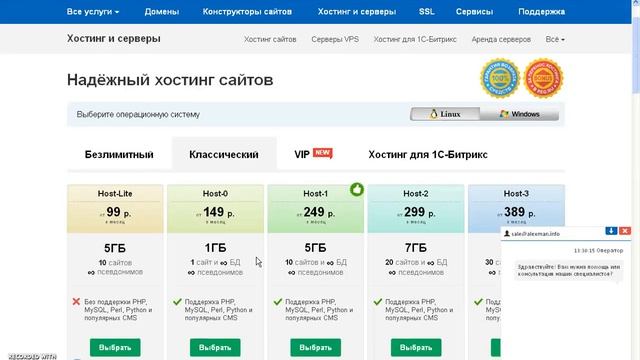The image size is (640, 360).
Task: Expand the Все submenu dropdown
Action: (555, 39)
